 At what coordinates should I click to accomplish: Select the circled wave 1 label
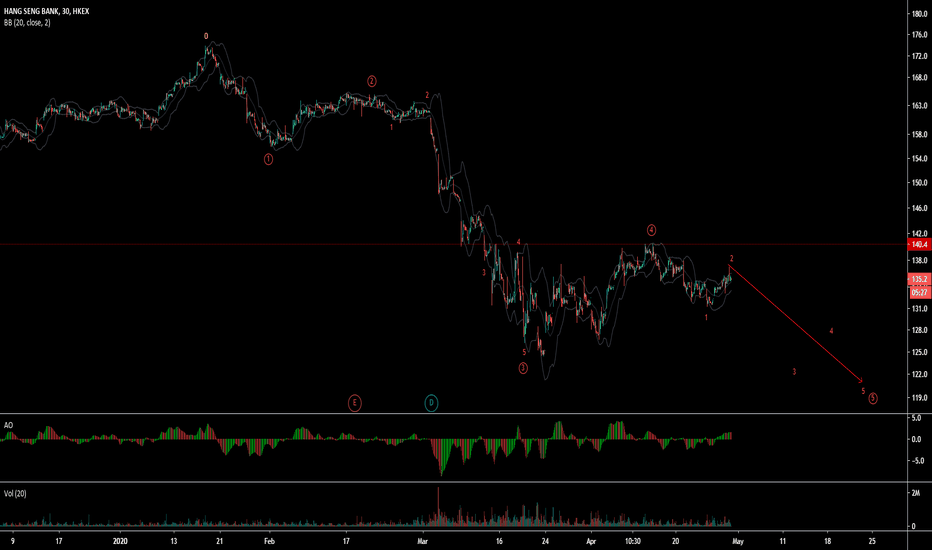[x=268, y=159]
